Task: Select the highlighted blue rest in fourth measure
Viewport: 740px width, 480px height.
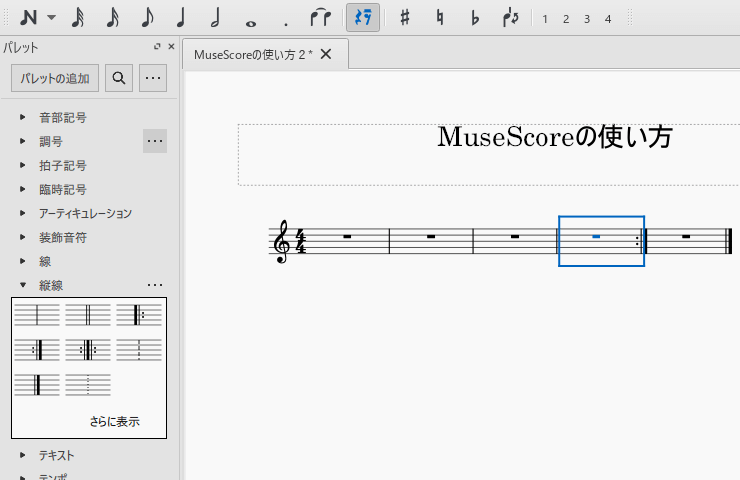Action: coord(596,236)
